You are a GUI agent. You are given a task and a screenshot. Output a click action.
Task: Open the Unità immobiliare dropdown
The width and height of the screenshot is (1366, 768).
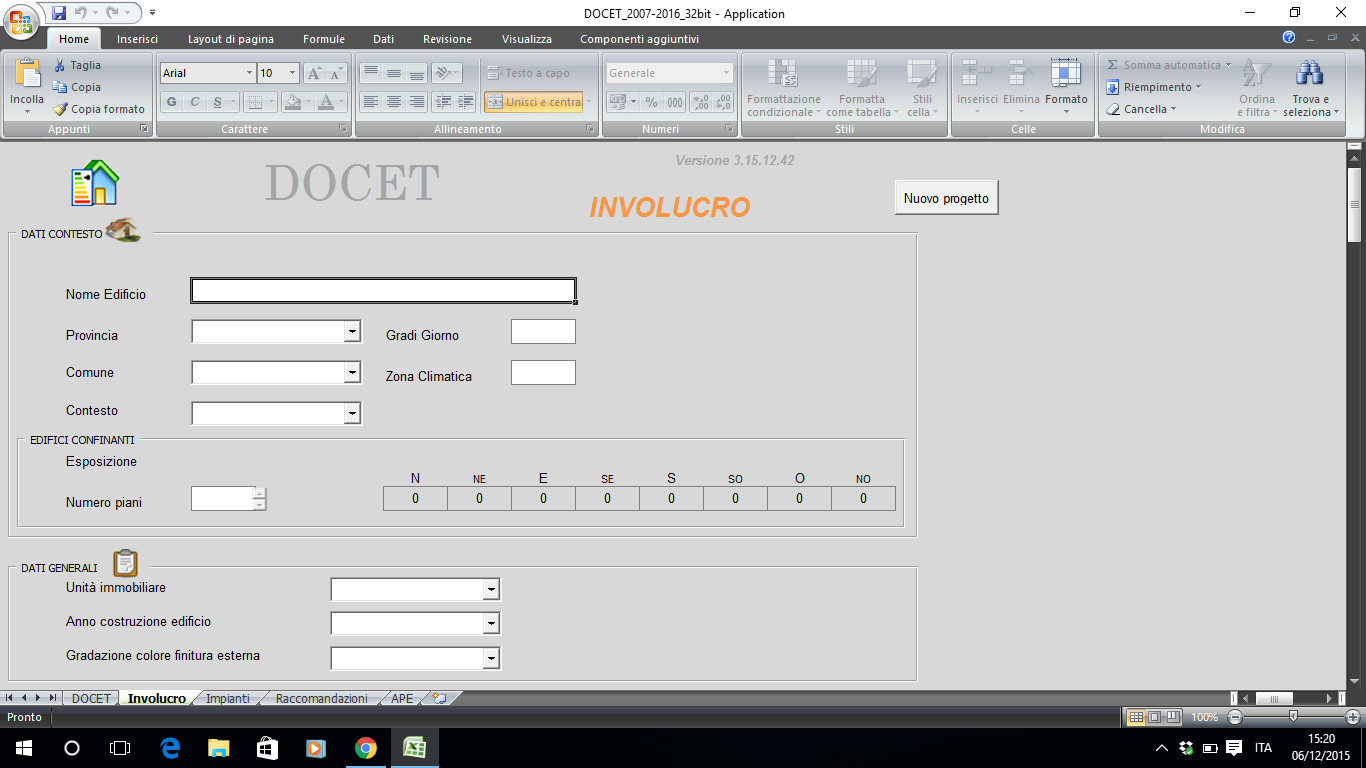point(491,590)
